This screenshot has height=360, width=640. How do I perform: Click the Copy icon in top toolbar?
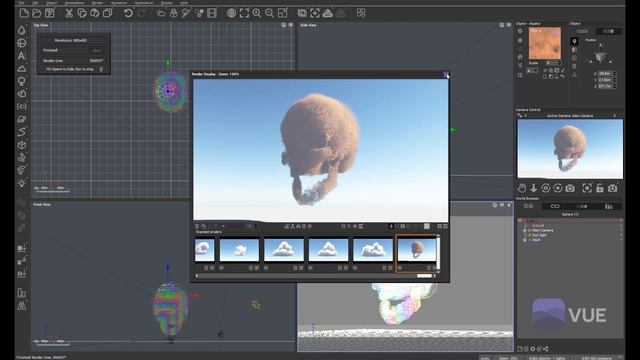point(82,13)
